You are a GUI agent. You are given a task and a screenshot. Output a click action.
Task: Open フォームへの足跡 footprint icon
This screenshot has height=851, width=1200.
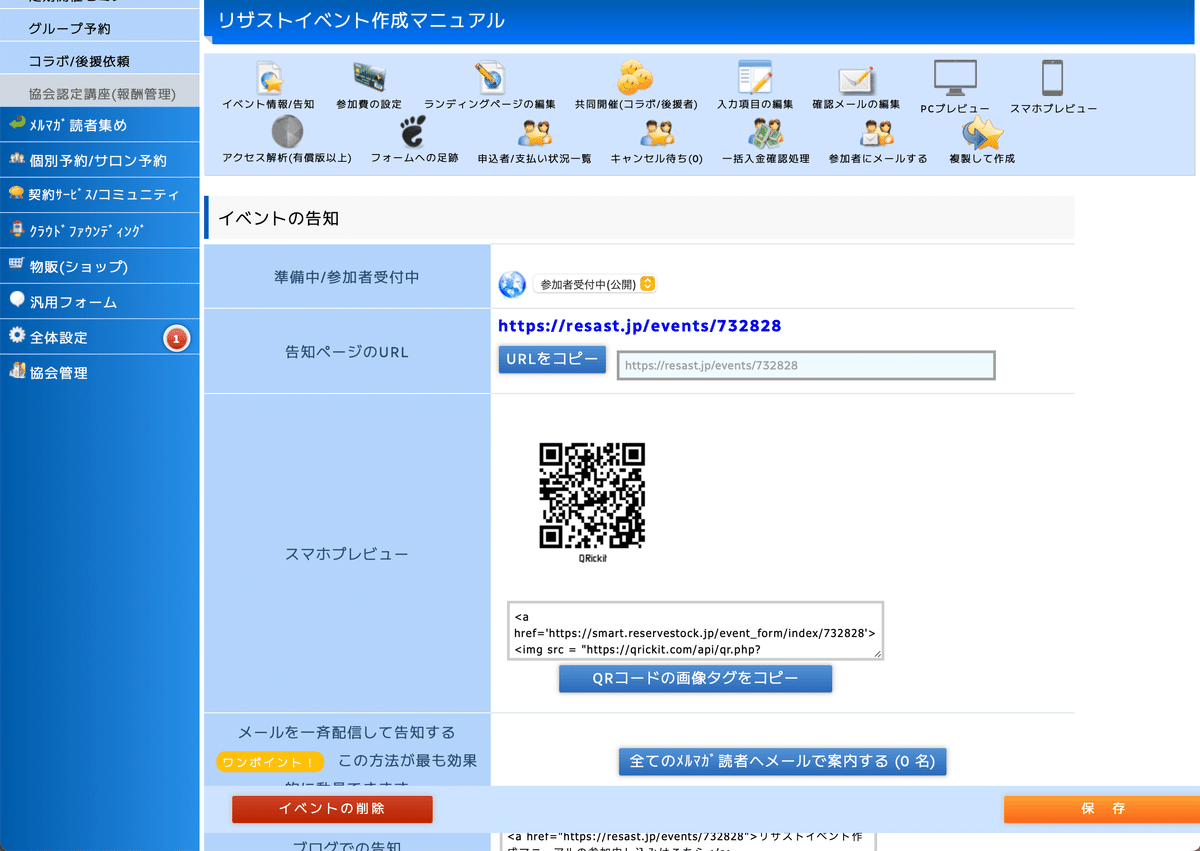click(413, 132)
